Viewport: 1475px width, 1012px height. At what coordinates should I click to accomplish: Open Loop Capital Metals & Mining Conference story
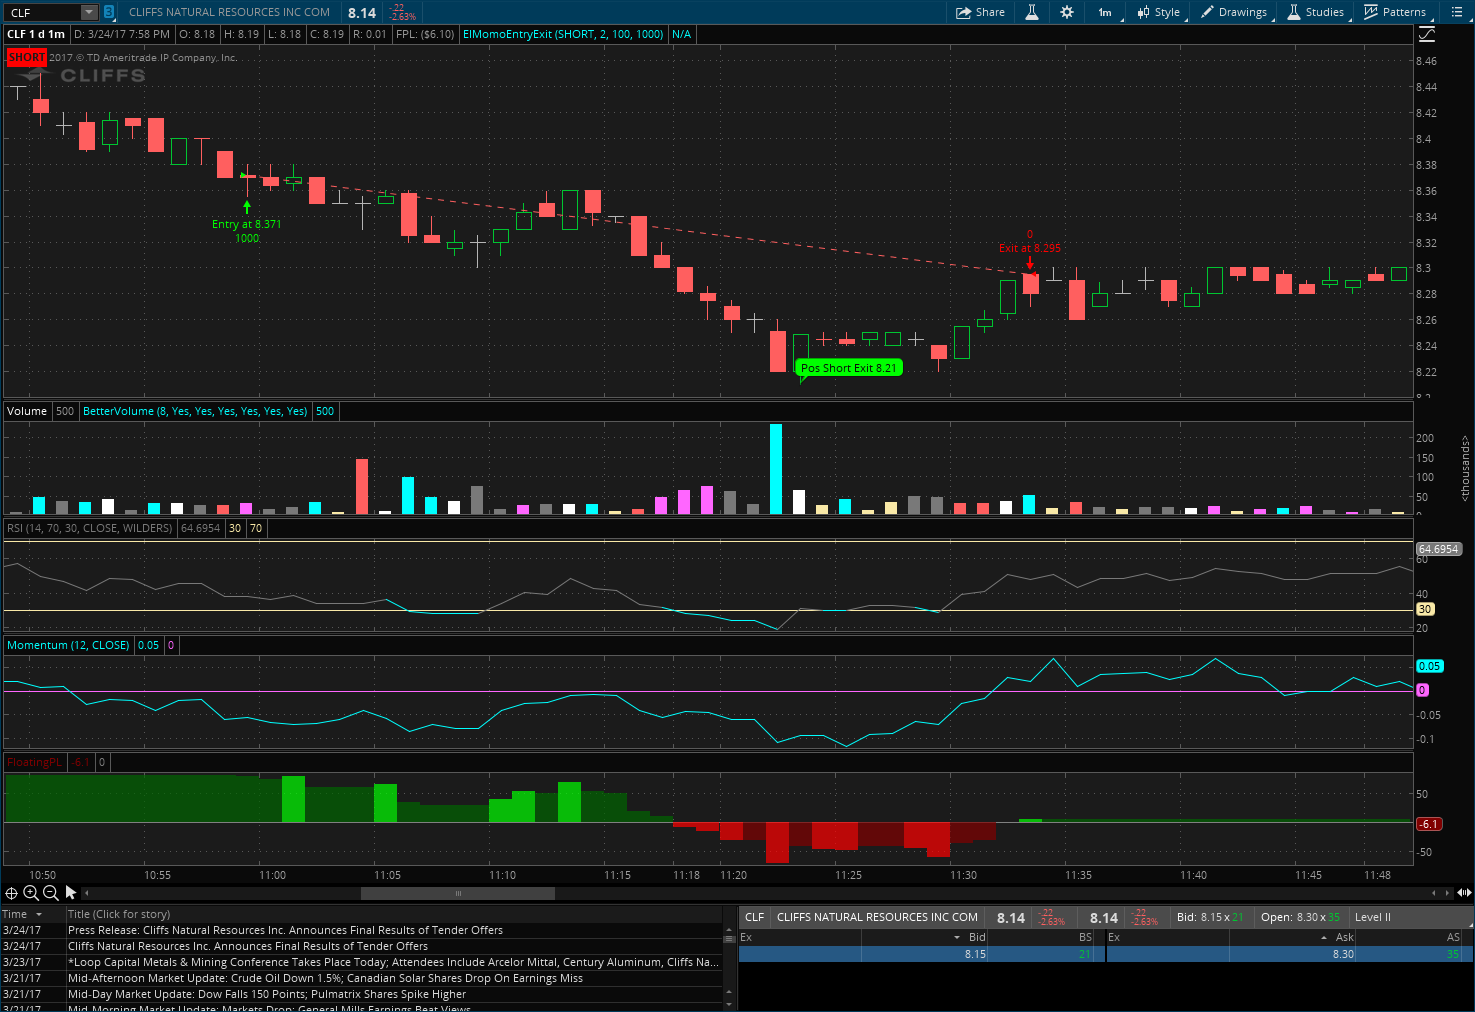pyautogui.click(x=393, y=962)
